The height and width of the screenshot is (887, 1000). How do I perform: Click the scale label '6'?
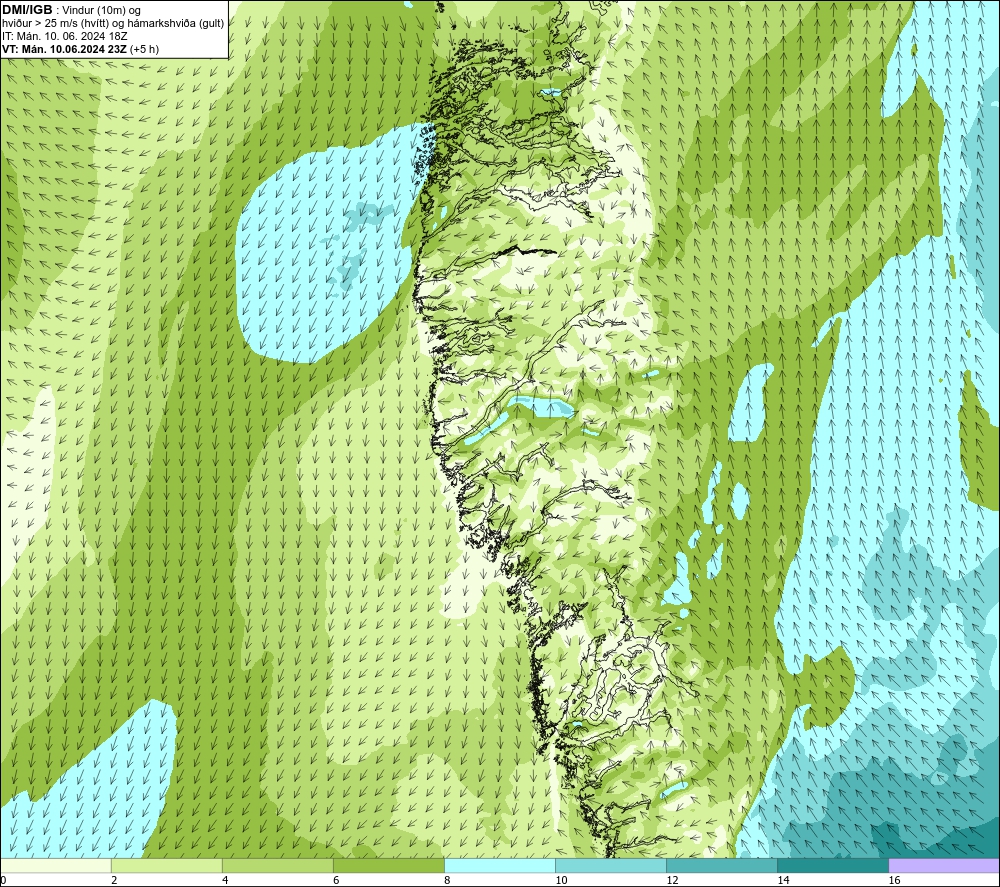(335, 881)
